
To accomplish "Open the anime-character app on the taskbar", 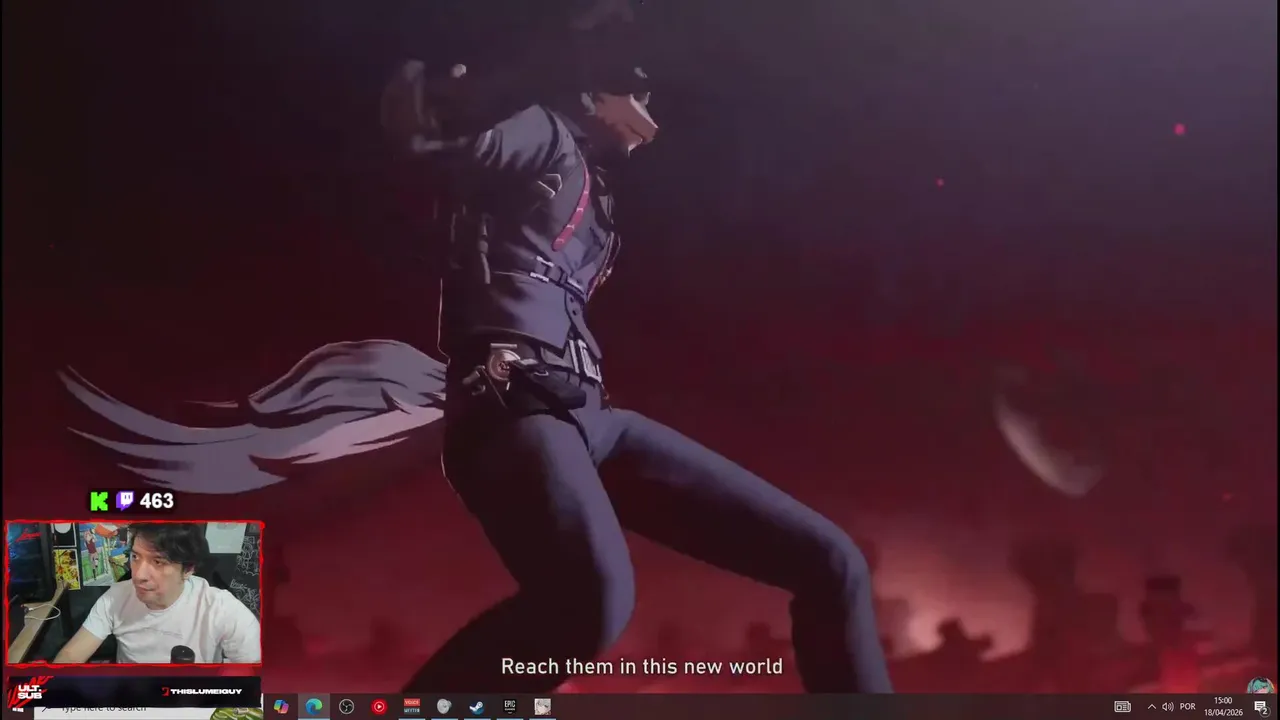I will pyautogui.click(x=542, y=706).
